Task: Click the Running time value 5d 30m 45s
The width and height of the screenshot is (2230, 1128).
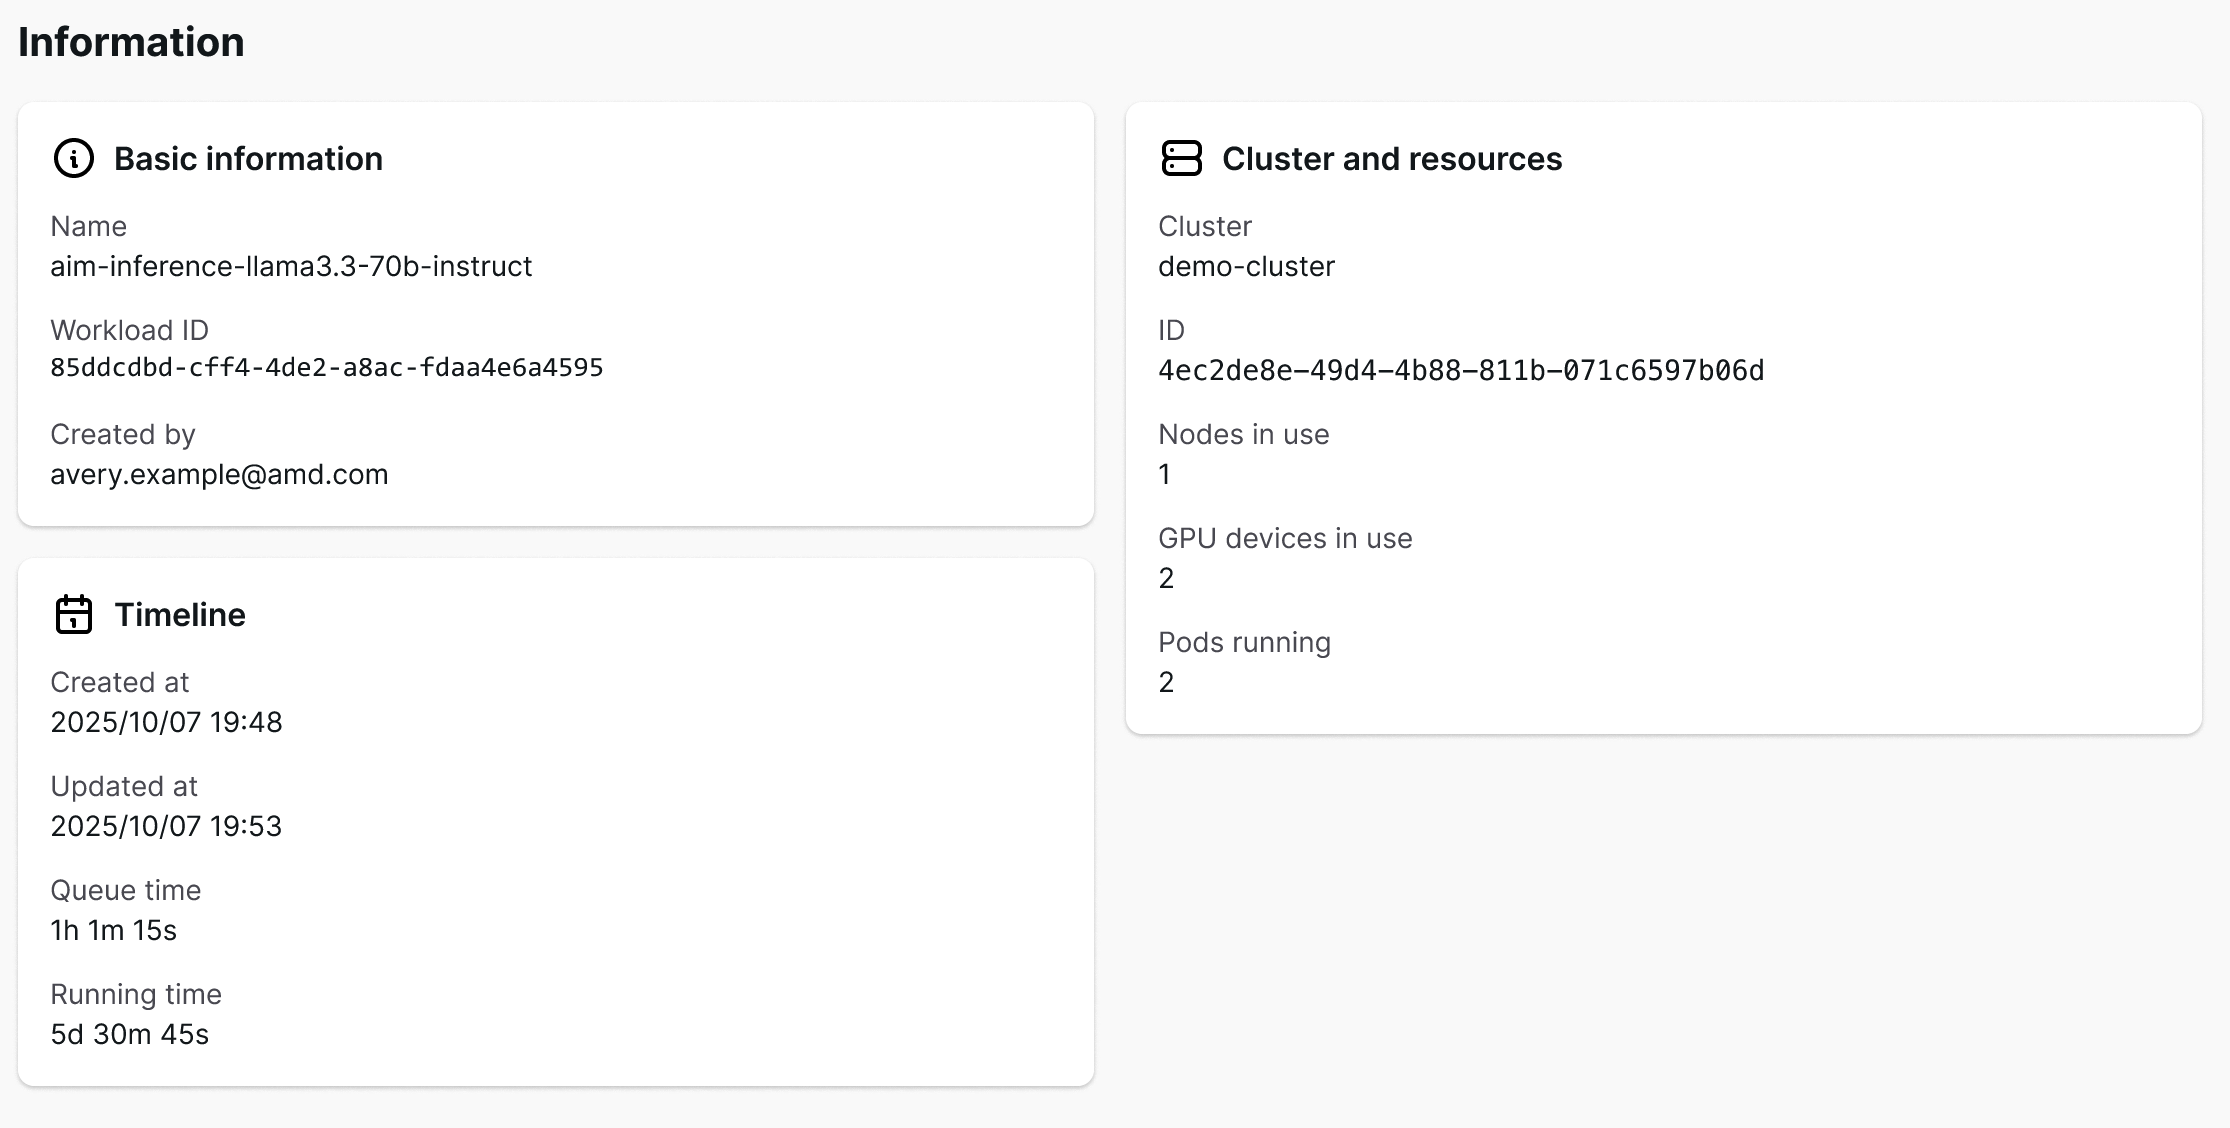Action: (x=129, y=1034)
